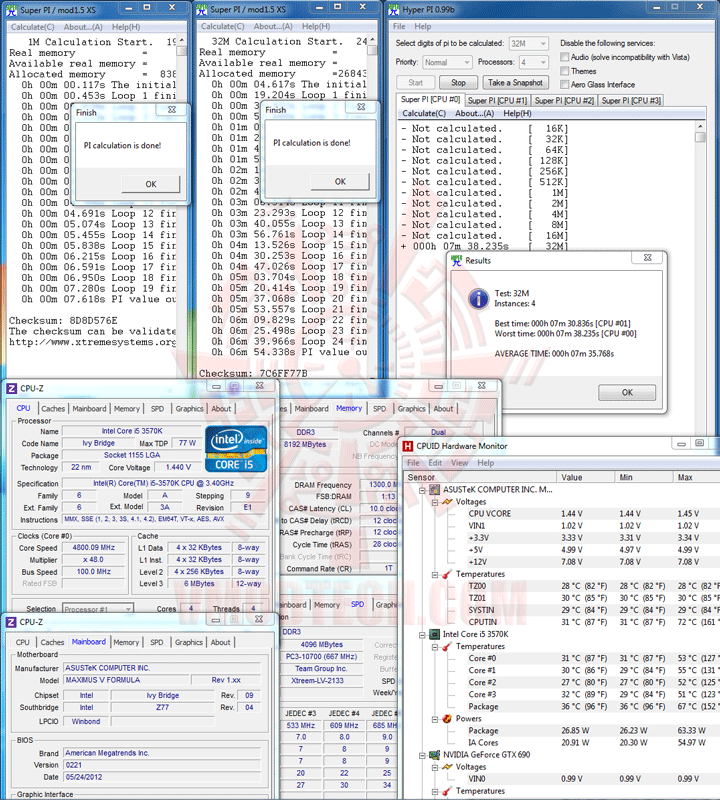
Task: Click the Super PI icon in 32M window title
Action: [x=202, y=10]
